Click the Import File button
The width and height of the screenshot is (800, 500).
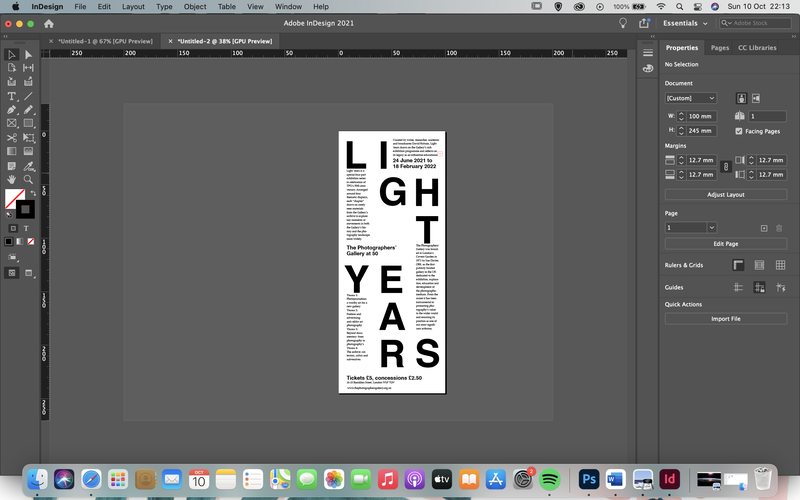726,319
